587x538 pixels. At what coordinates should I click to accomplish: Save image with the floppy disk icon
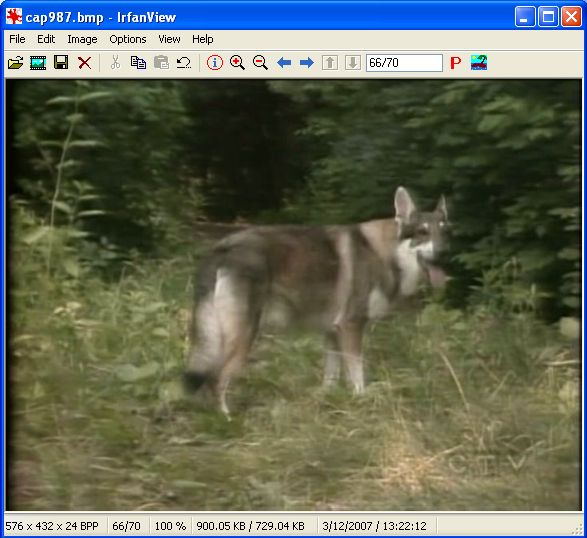coord(61,63)
